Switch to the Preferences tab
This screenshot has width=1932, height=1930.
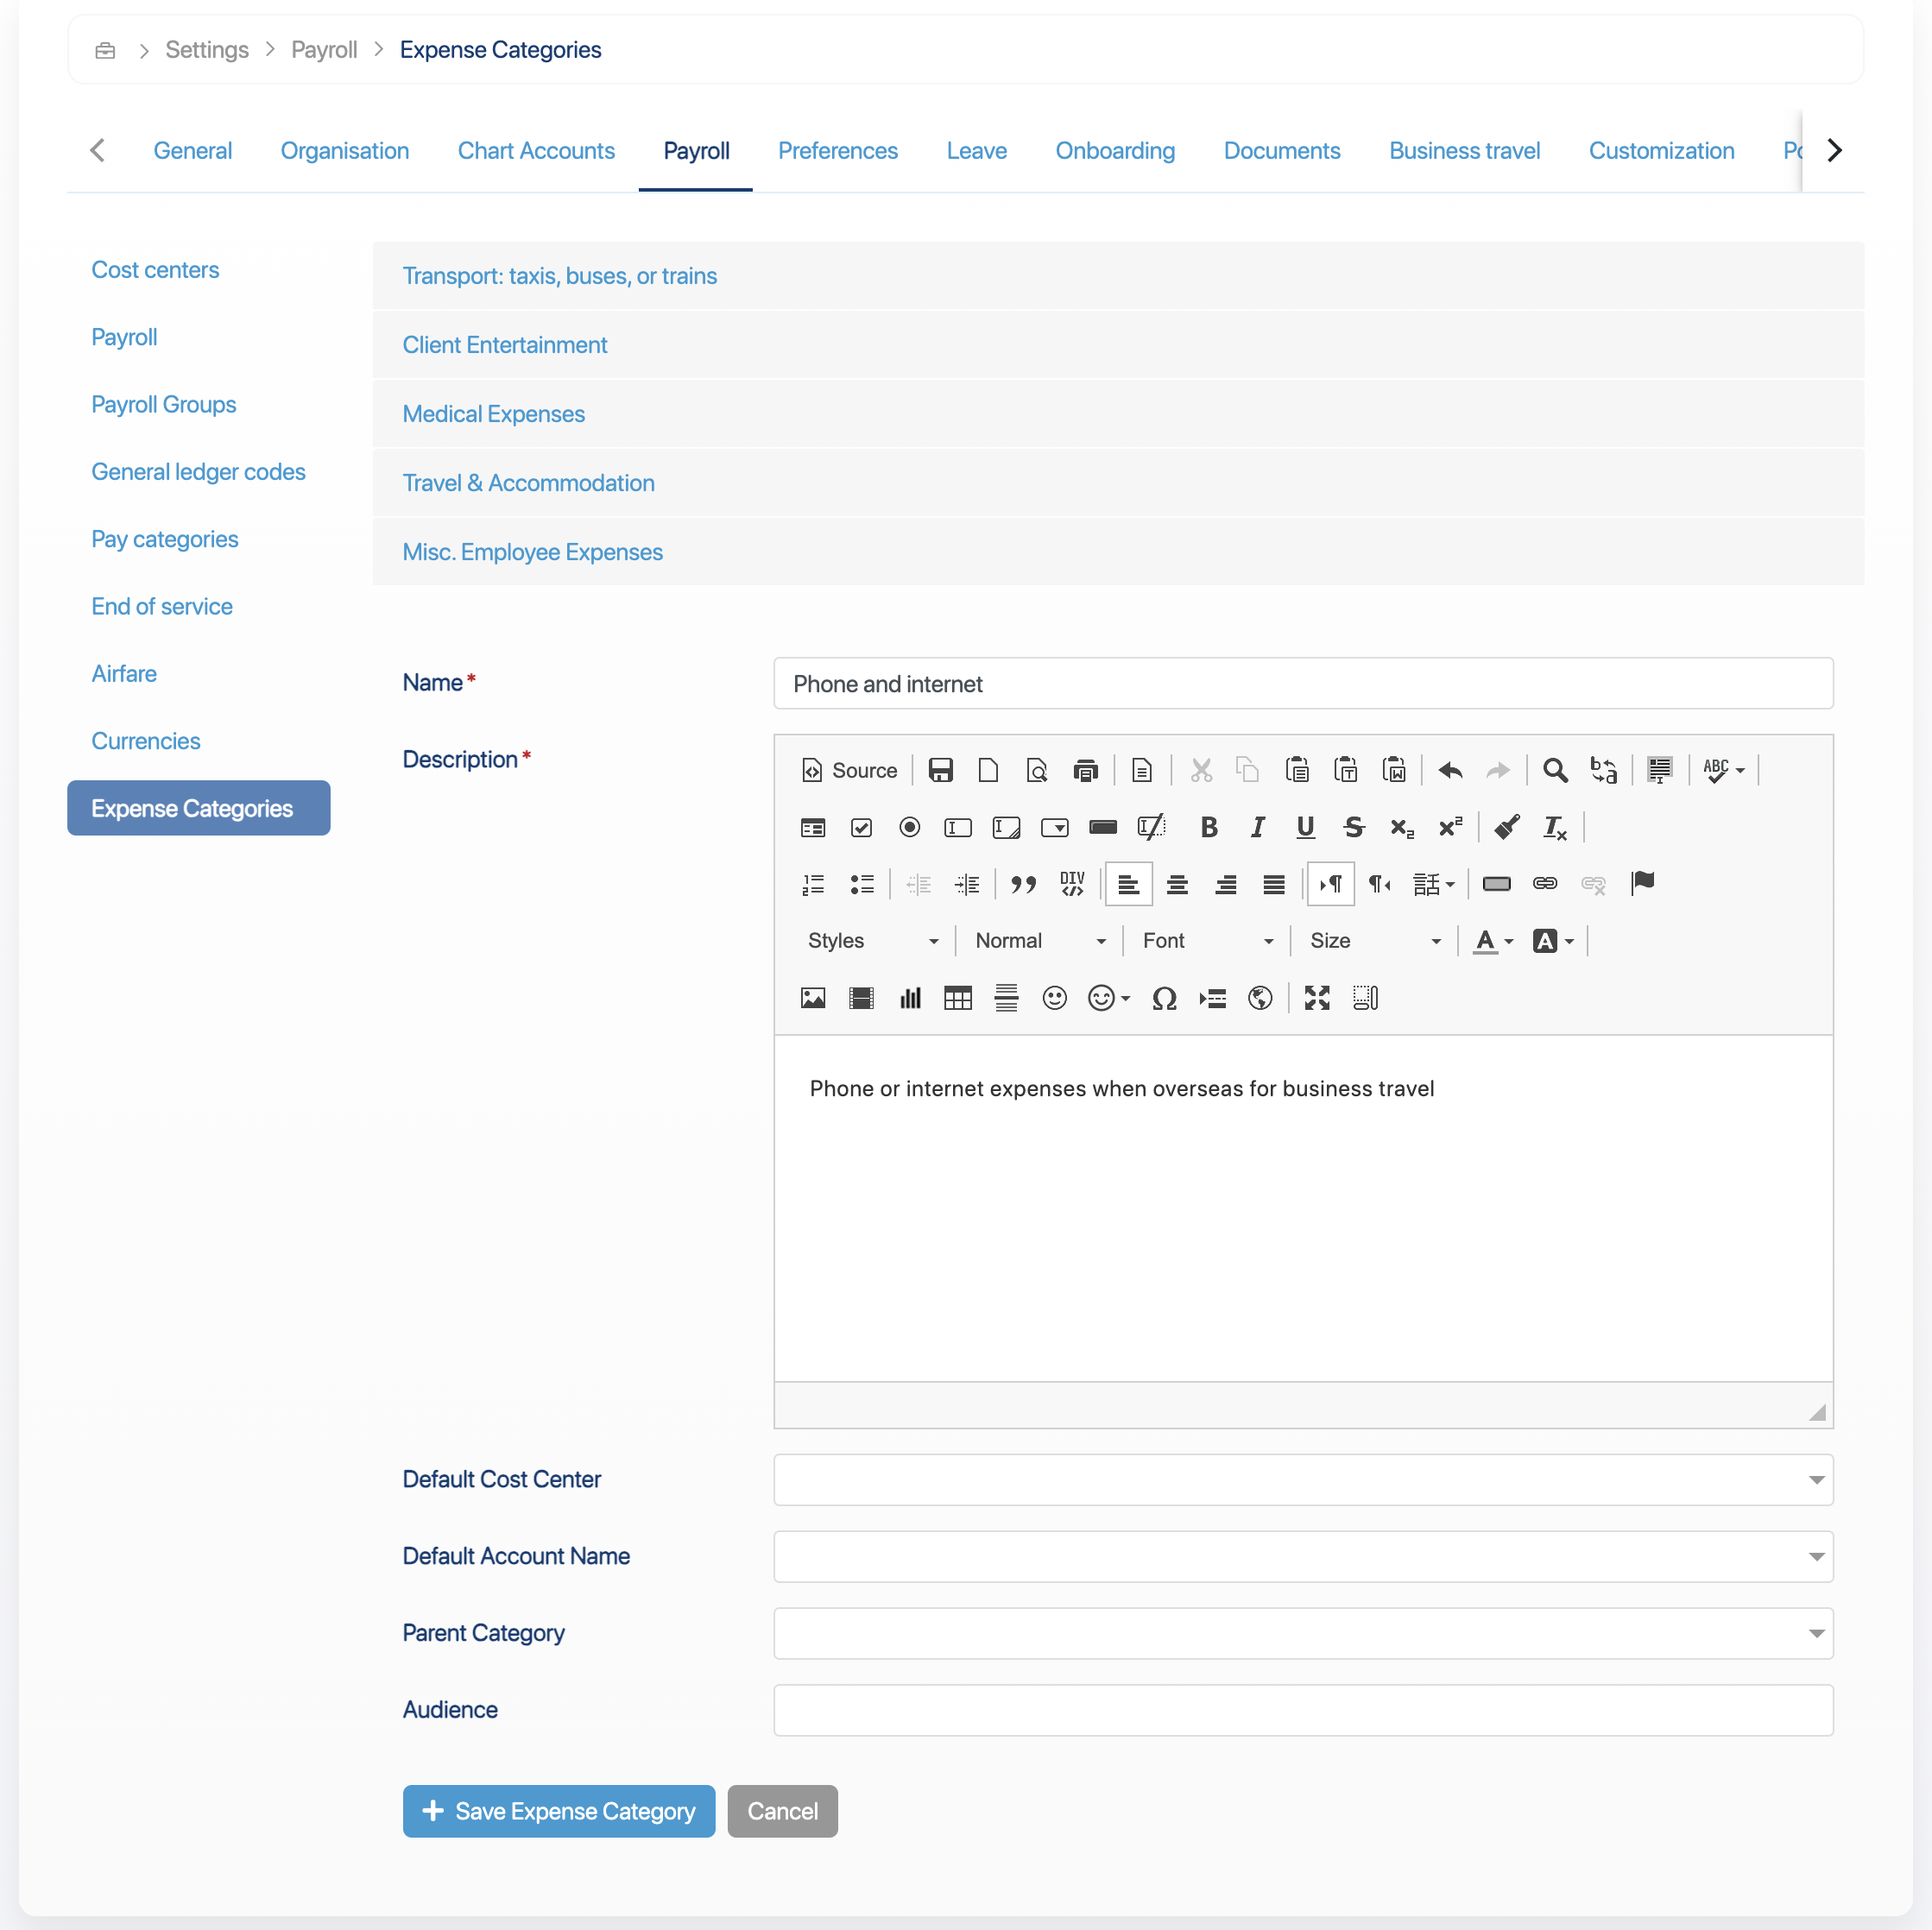pyautogui.click(x=837, y=151)
